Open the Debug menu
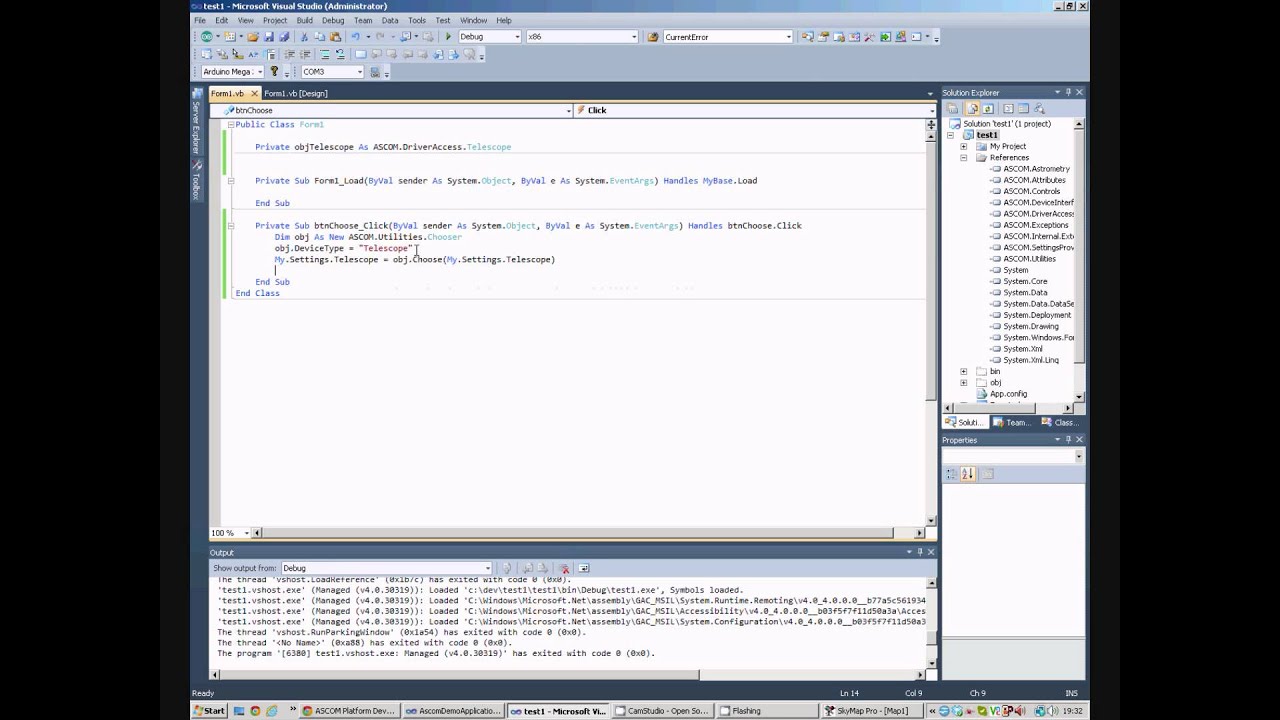Screen dimensions: 1280x720 (333, 20)
